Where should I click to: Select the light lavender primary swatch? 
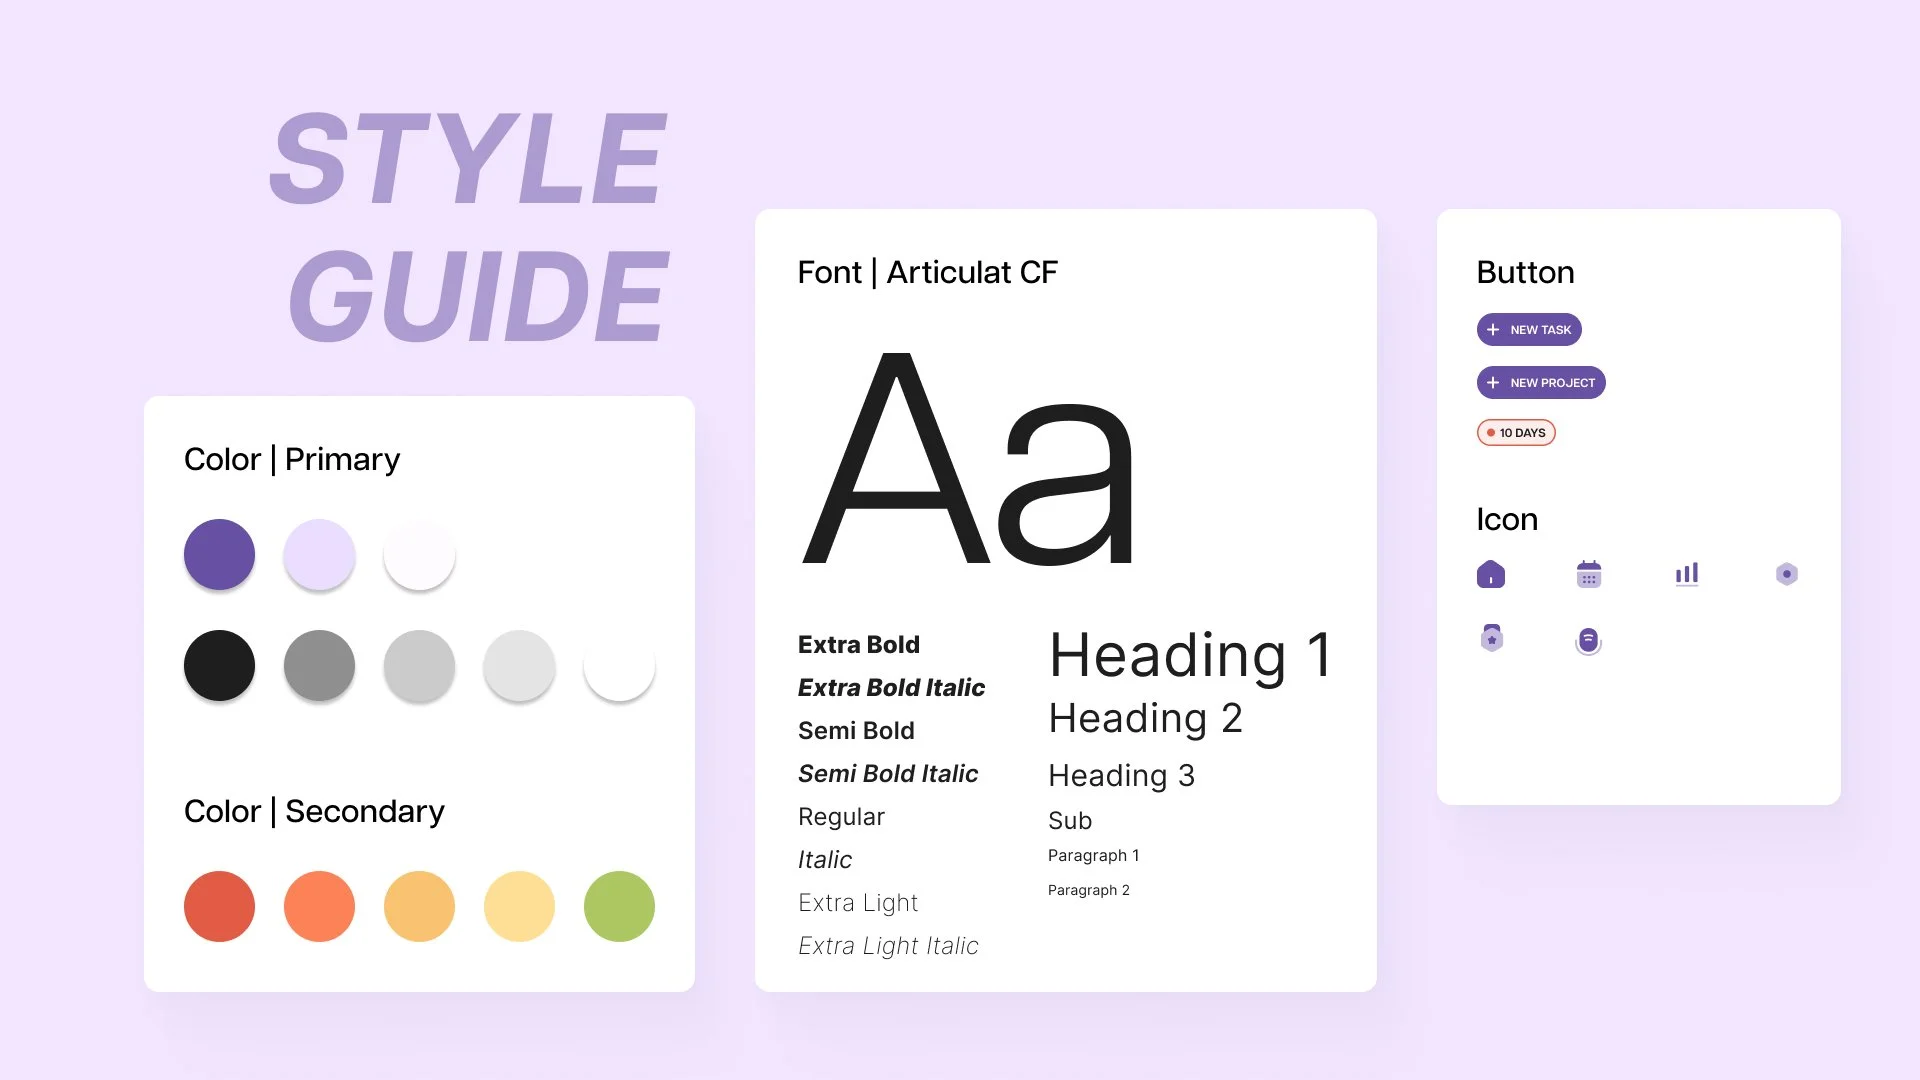coord(319,554)
